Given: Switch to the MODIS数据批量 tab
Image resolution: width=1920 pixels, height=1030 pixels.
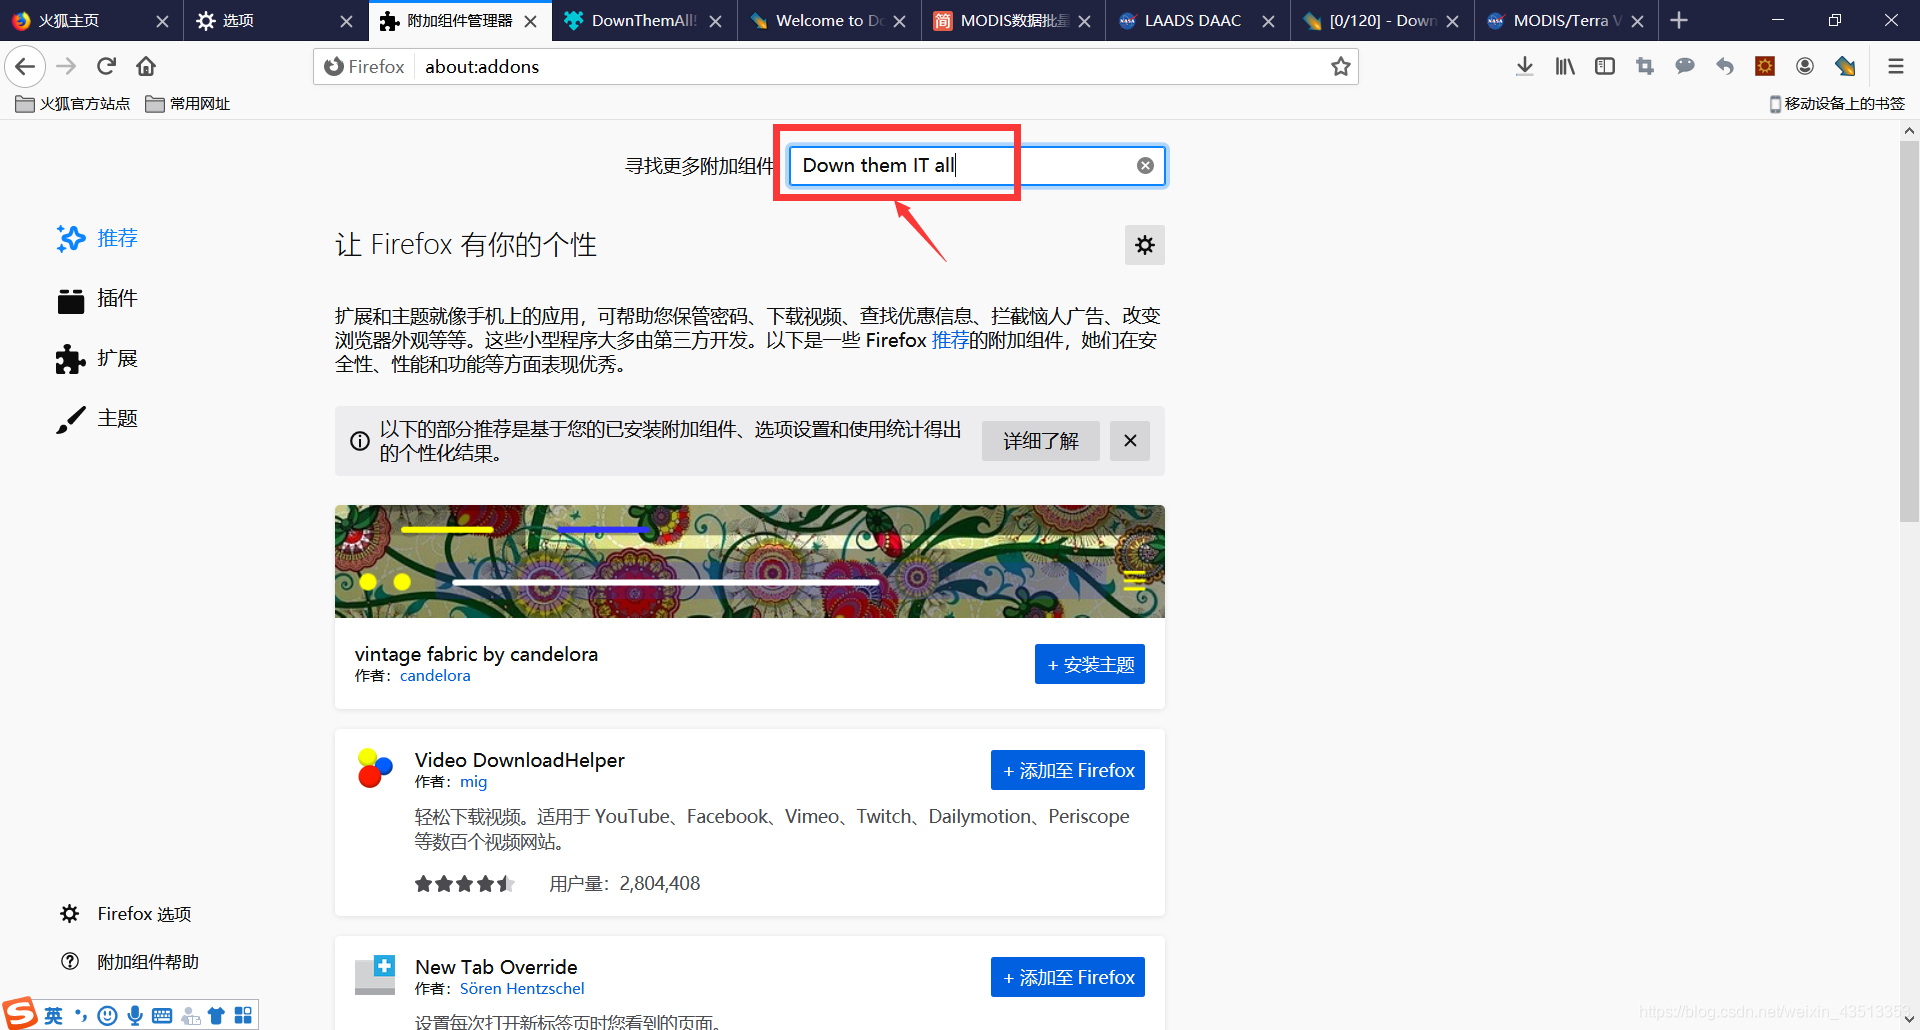Looking at the screenshot, I should point(1000,20).
